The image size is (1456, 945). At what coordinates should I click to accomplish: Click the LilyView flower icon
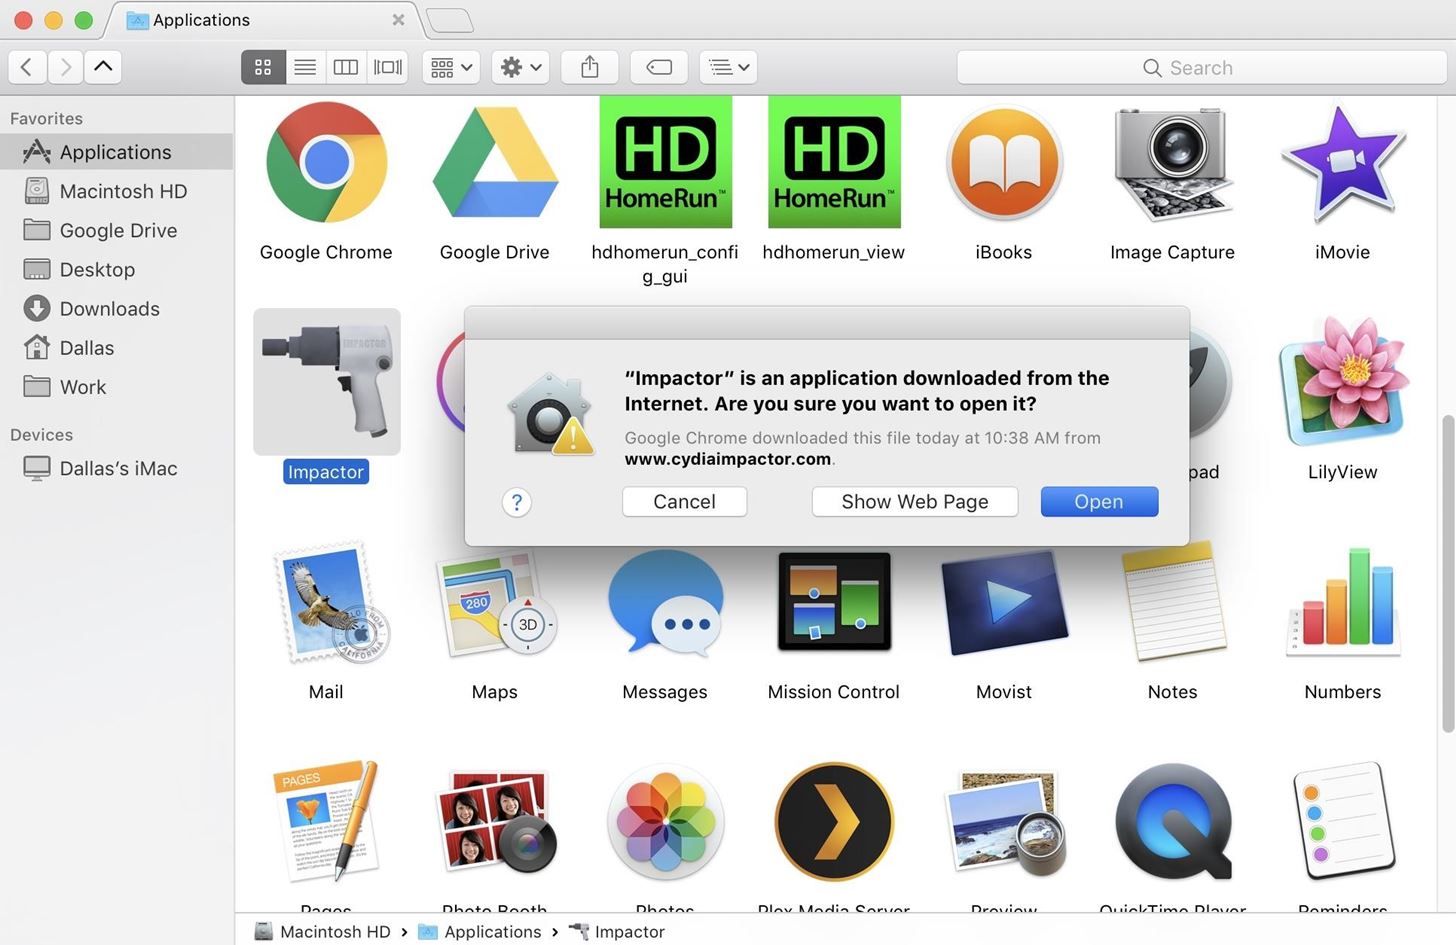coord(1342,382)
